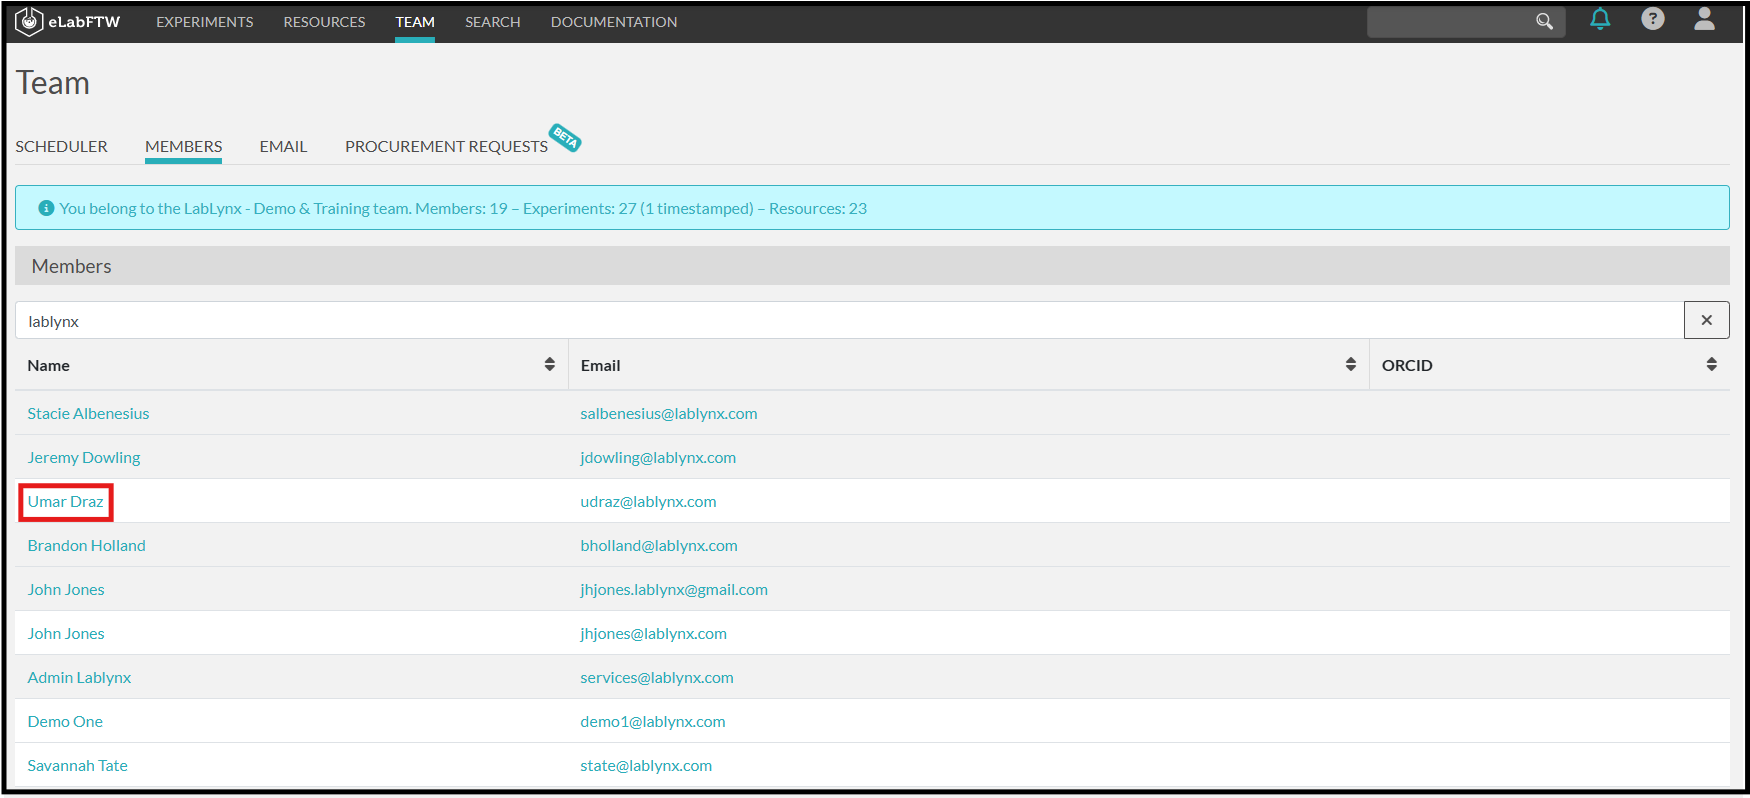Focus the members filter field containing lablynx
Viewport: 1750px width, 798px height.
tap(850, 321)
